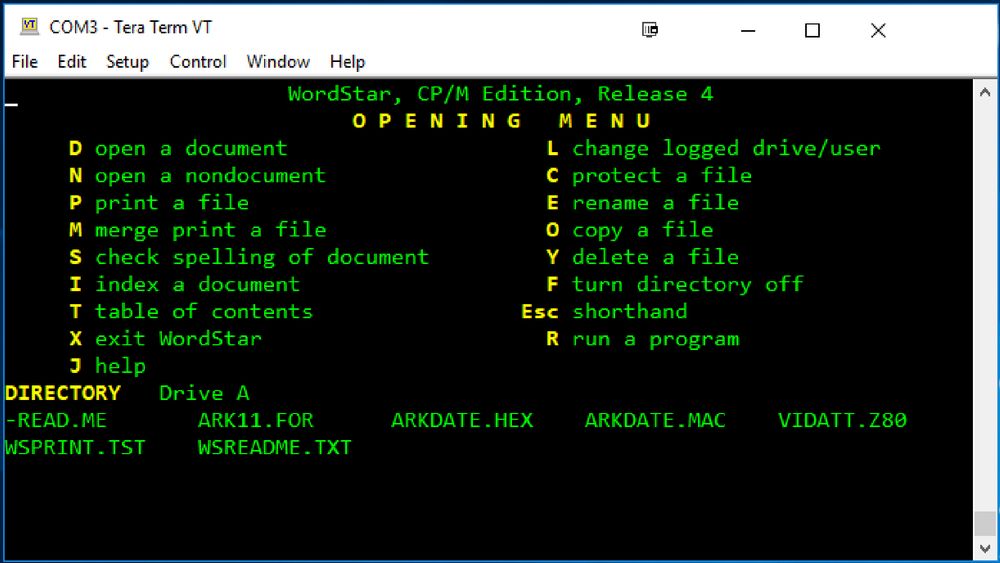Click the DIRECTORY heading

point(62,393)
